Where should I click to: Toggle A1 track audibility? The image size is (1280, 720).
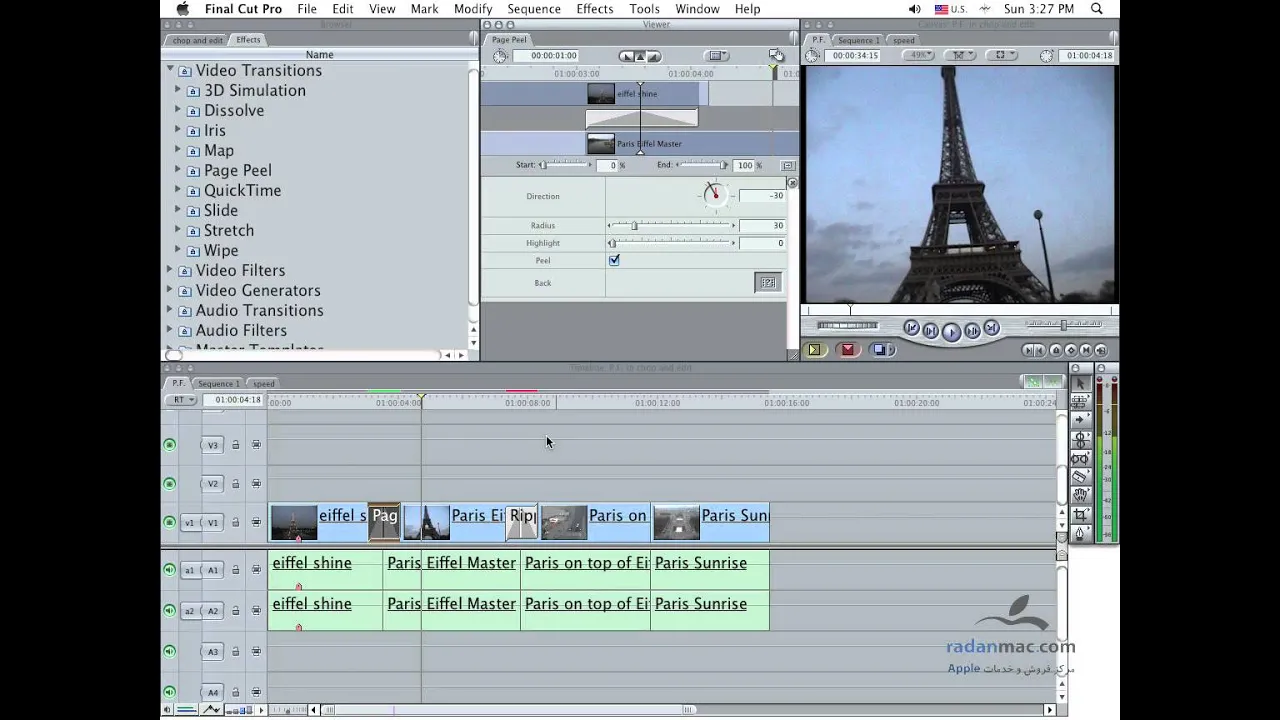pos(169,570)
